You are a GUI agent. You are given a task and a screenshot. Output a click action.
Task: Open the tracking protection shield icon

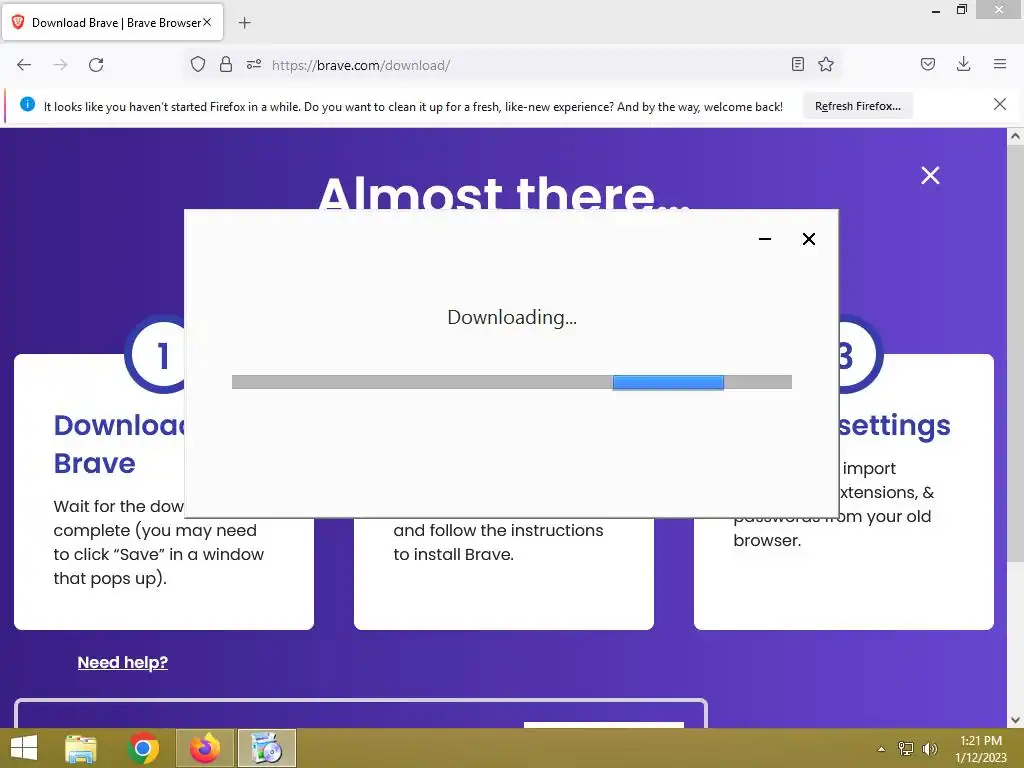click(x=198, y=65)
